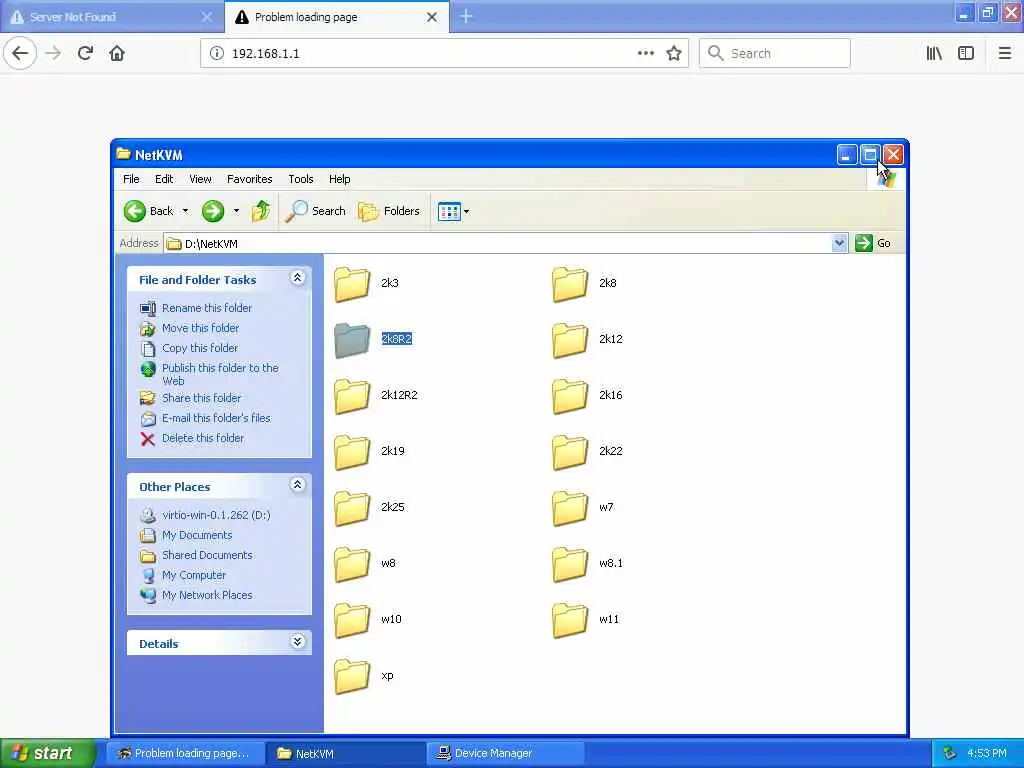Open a new browser tab
Viewport: 1024px width, 768px height.
pyautogui.click(x=466, y=16)
